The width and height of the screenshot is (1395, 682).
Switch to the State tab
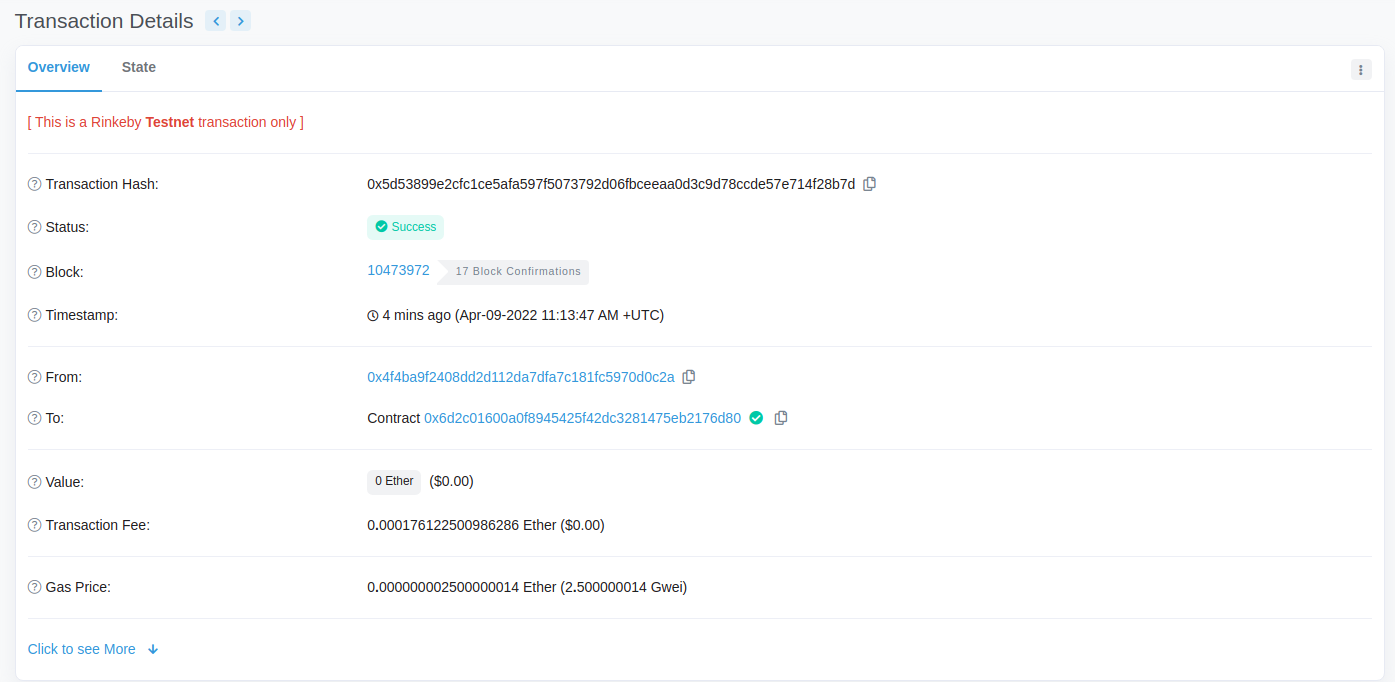click(x=138, y=67)
